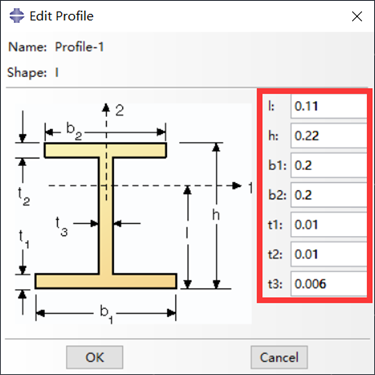Confirm the profile with OK

95,357
